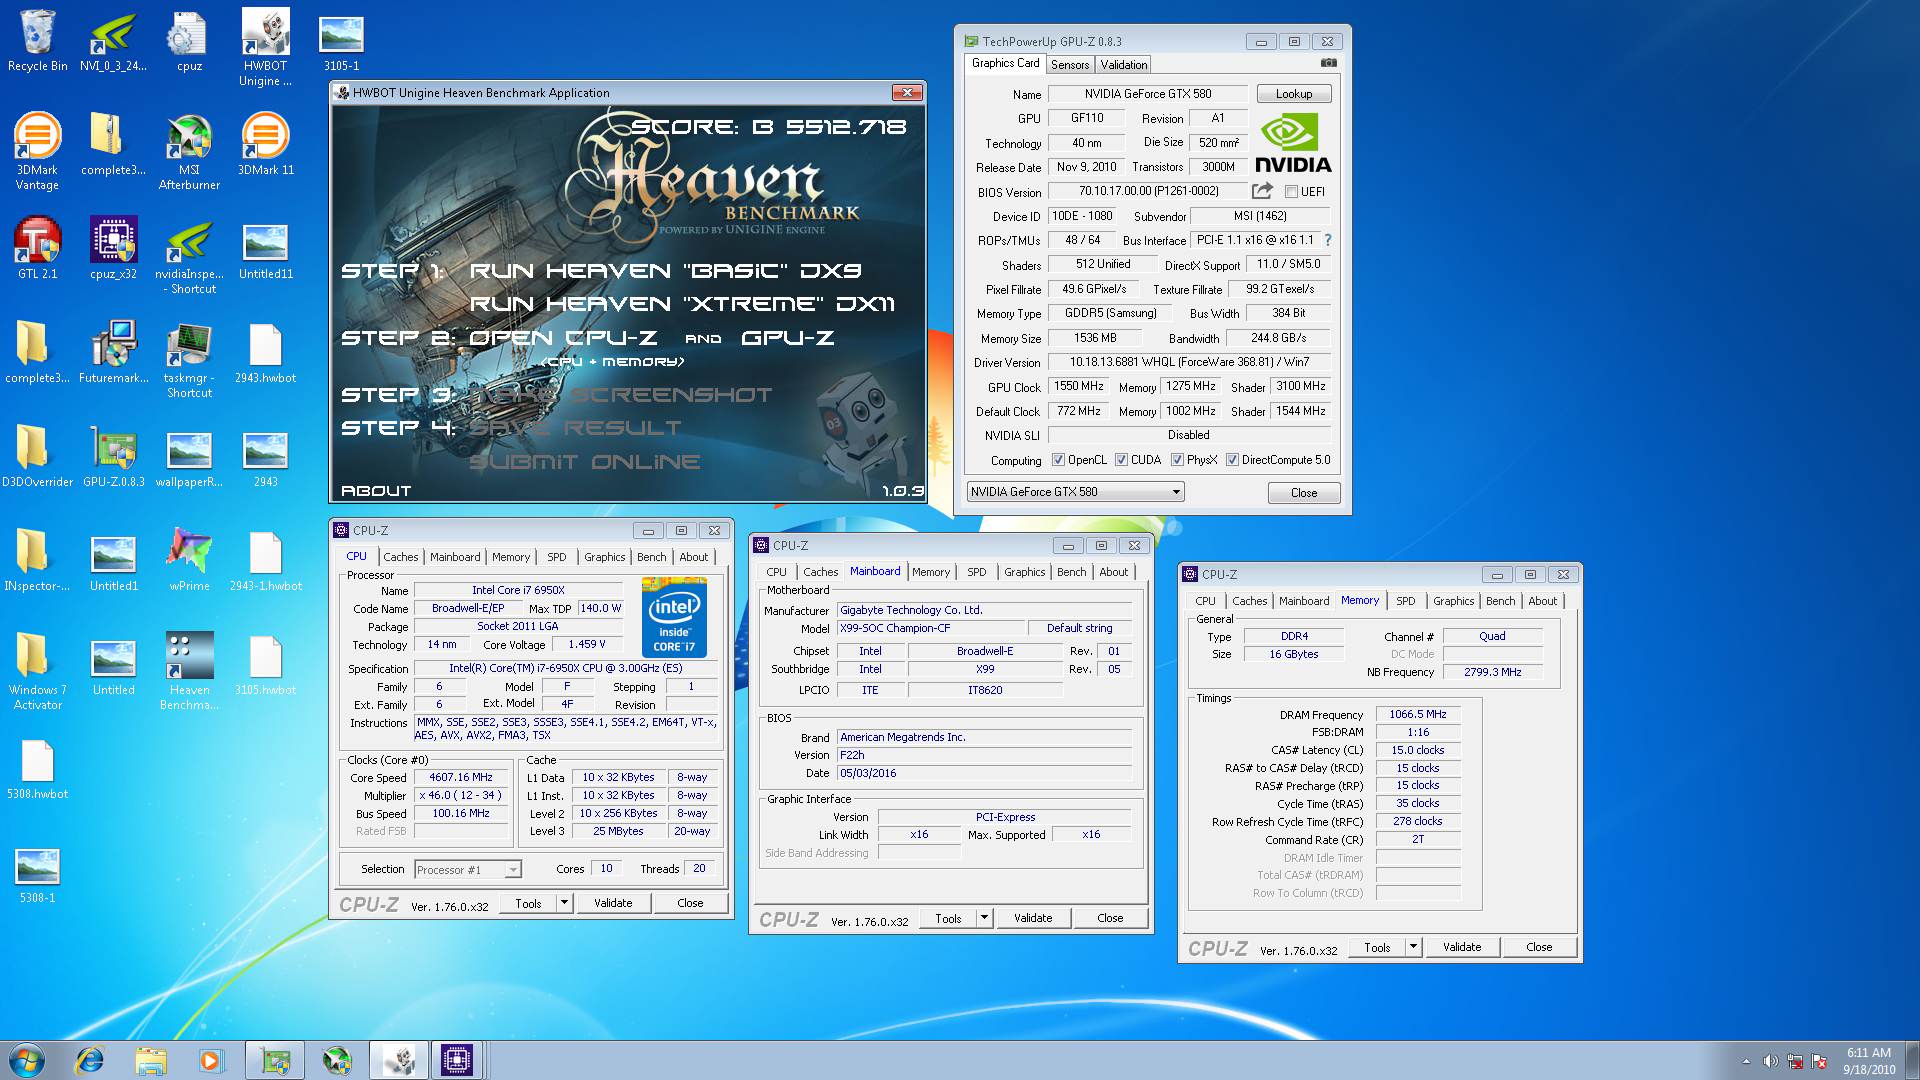1920x1080 pixels.
Task: Toggle OpenCL checkbox in GPU-Z
Action: point(1058,460)
